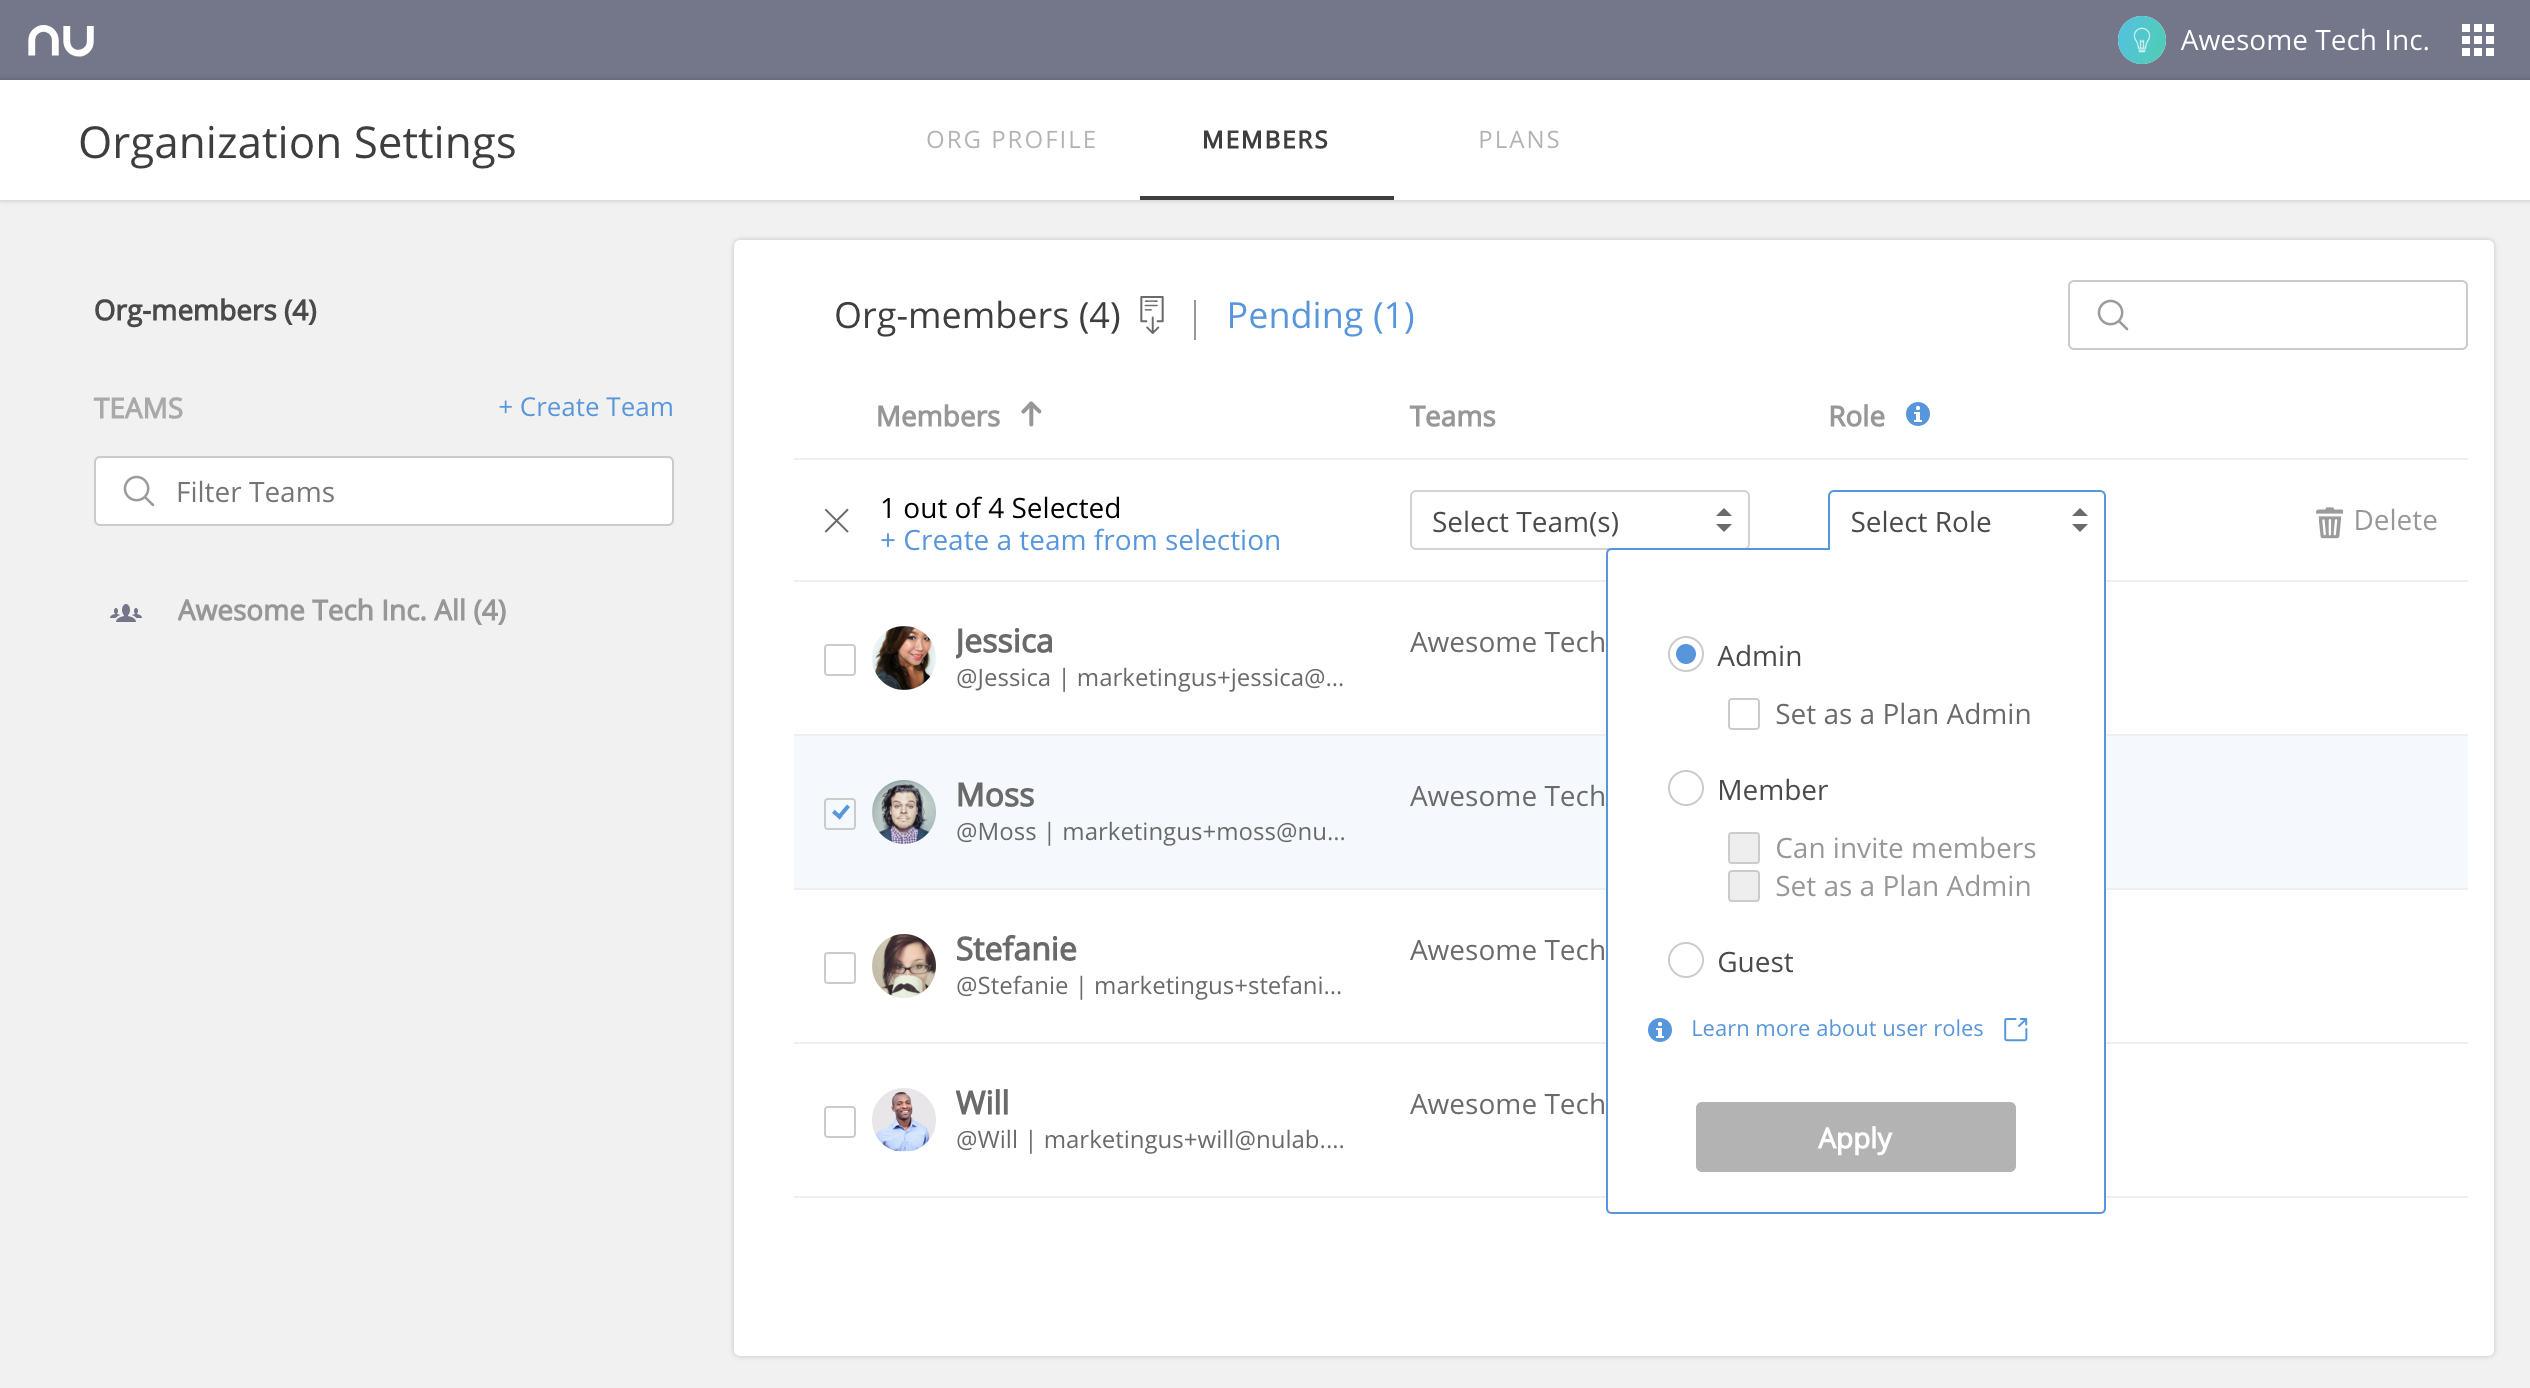Click + Create Team link

(585, 407)
